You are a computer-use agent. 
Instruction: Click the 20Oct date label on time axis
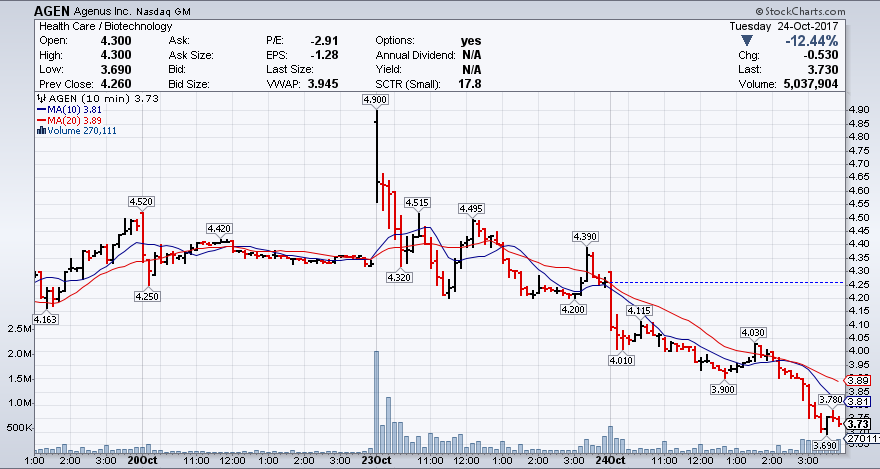[141, 460]
